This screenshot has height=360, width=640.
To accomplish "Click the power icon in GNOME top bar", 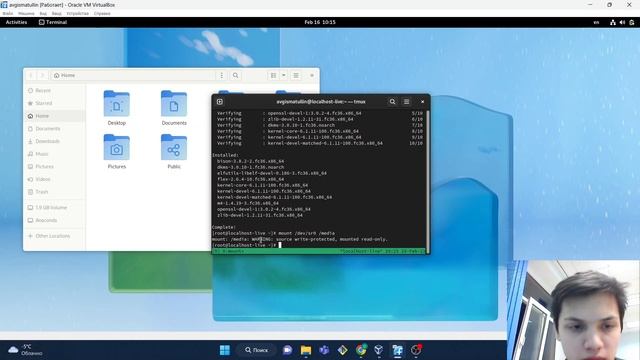I will (x=631, y=22).
